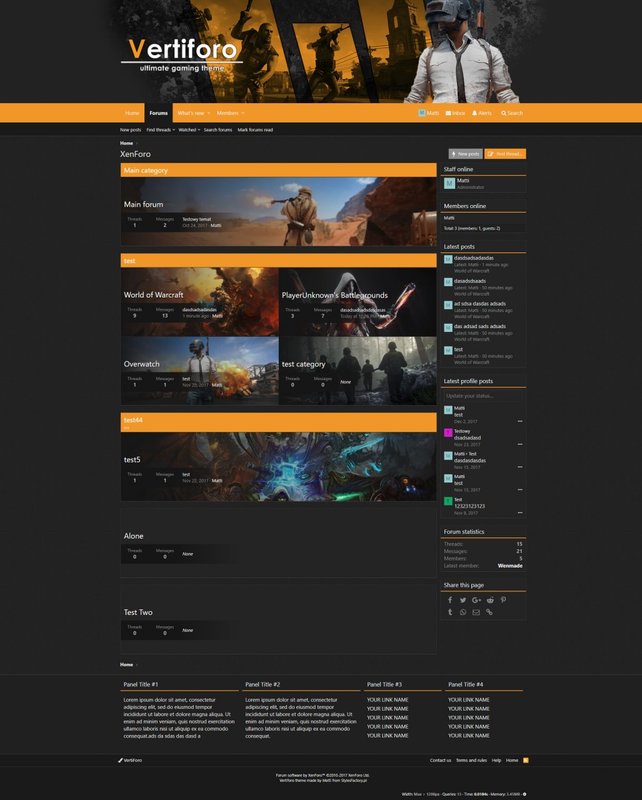This screenshot has width=642, height=800.
Task: Expand the Find threads submenu
Action: coord(174,130)
